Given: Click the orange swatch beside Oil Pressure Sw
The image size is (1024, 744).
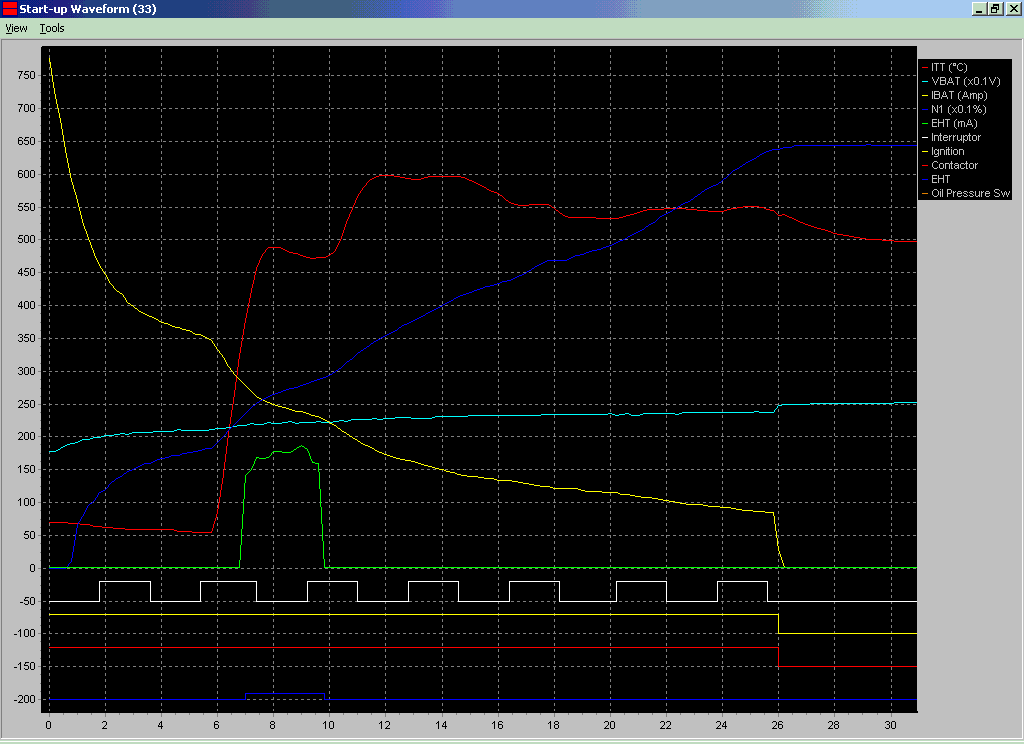Looking at the screenshot, I should pyautogui.click(x=925, y=193).
